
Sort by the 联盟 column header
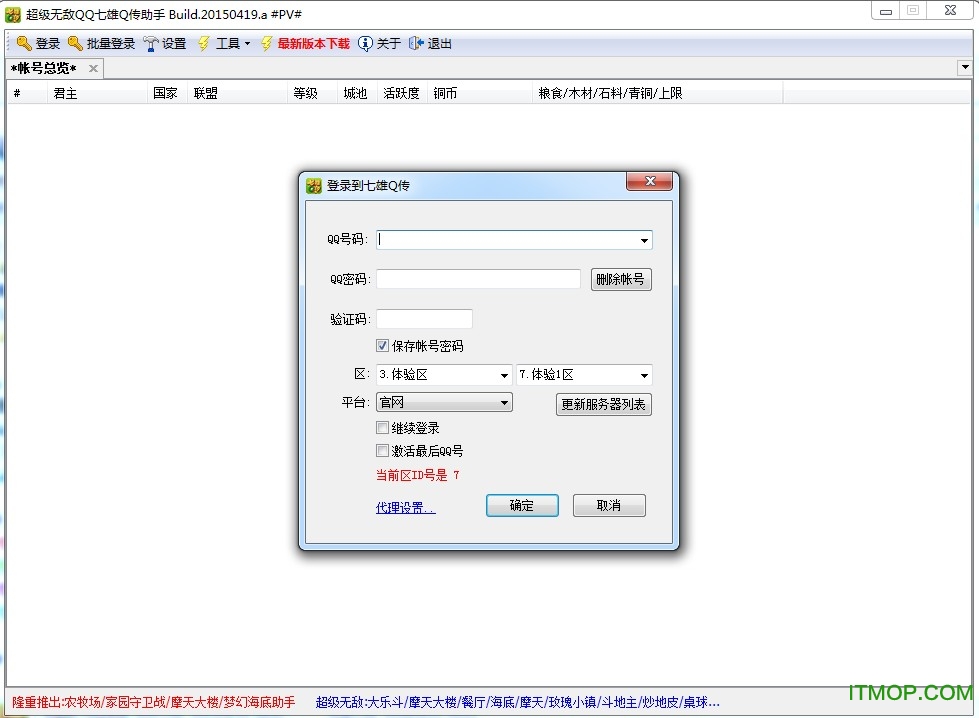(237, 93)
